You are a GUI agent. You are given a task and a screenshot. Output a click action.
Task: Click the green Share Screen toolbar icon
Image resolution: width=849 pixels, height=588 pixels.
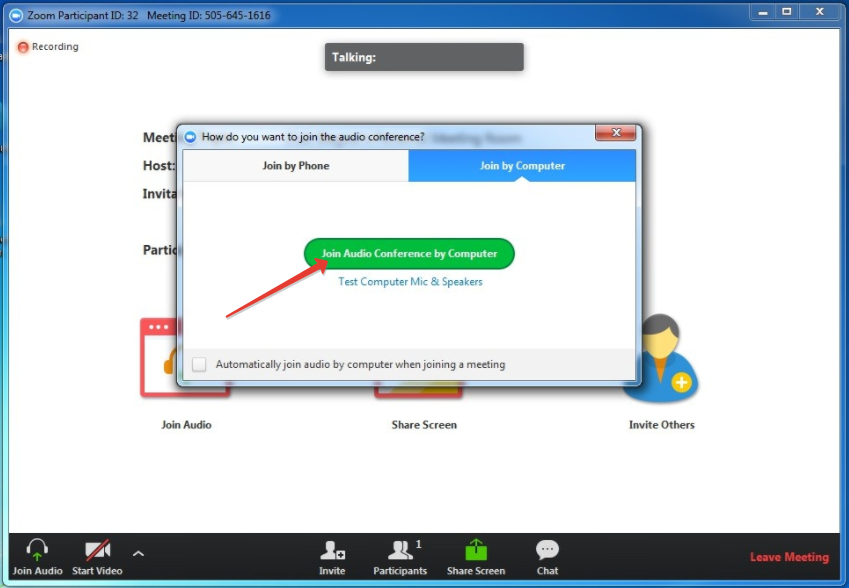476,550
